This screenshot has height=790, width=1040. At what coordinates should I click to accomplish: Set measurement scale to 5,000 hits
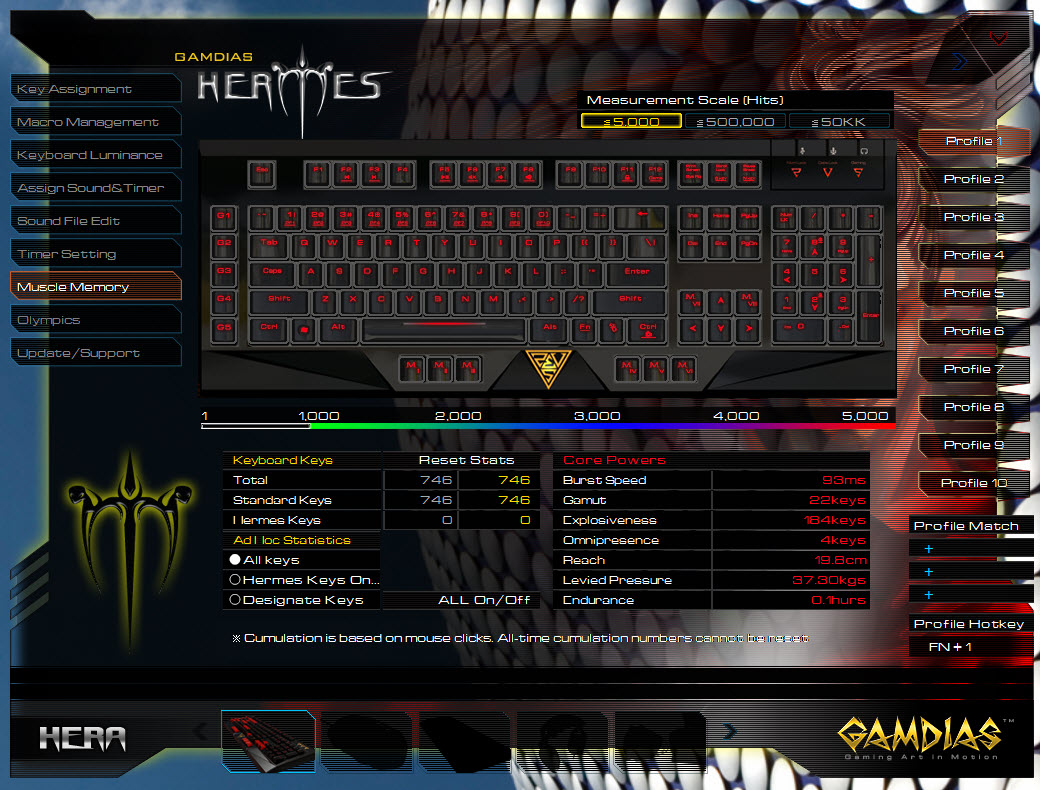coord(631,121)
